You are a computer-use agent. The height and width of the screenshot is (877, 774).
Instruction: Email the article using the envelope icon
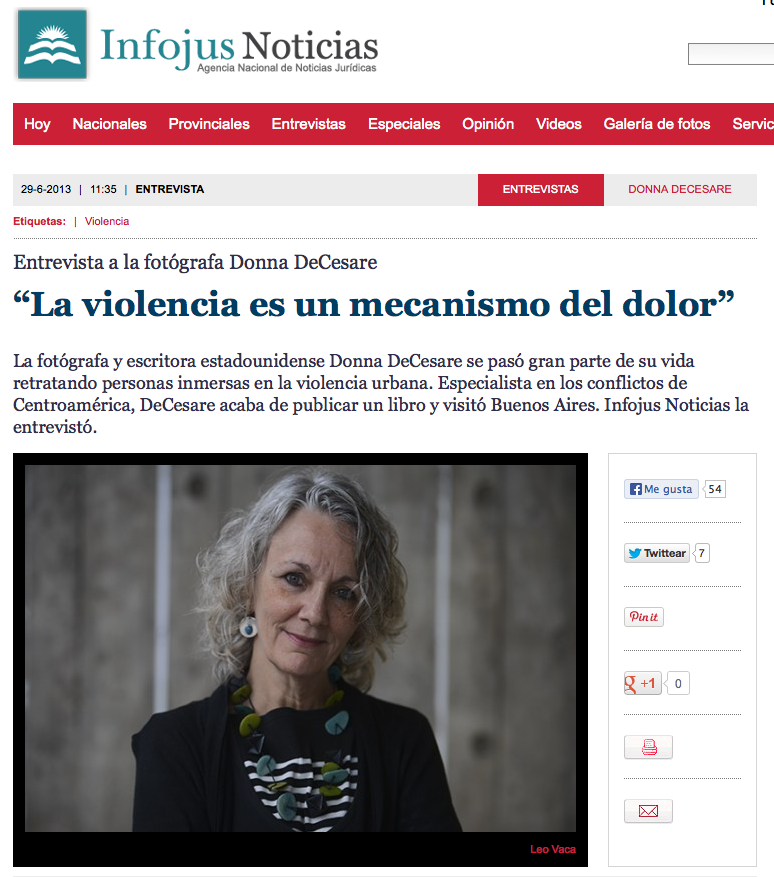coord(648,811)
